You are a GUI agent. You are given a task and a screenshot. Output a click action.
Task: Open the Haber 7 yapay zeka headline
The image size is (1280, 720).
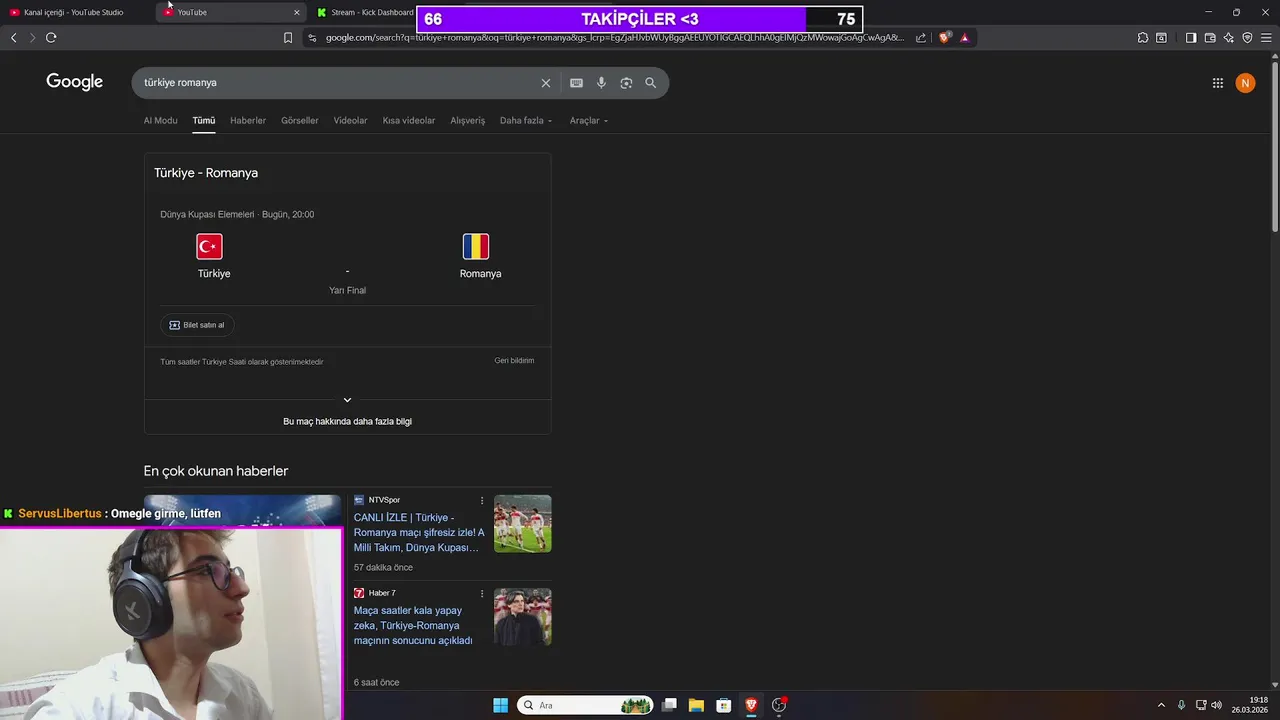(413, 626)
